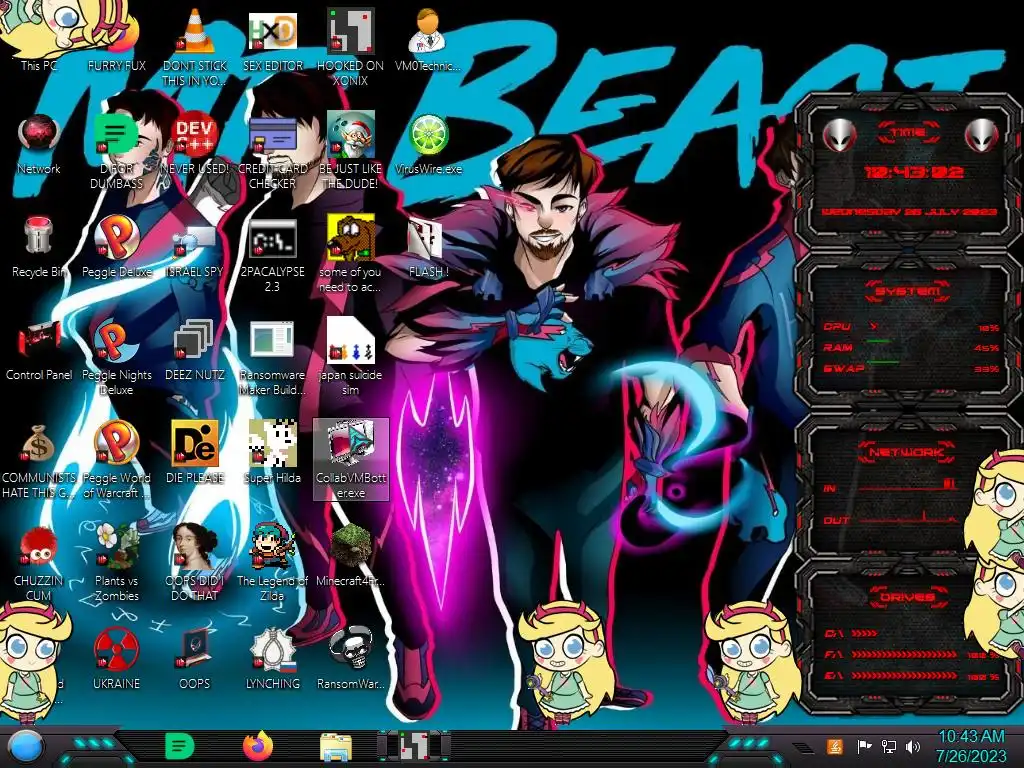The width and height of the screenshot is (1024, 768).
Task: Open Ransomware Maker Build icon
Action: point(273,357)
